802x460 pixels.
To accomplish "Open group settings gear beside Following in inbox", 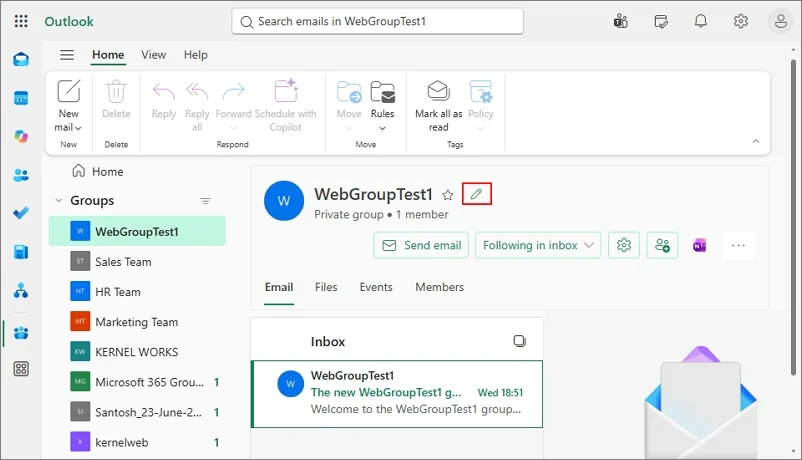I will (x=623, y=245).
